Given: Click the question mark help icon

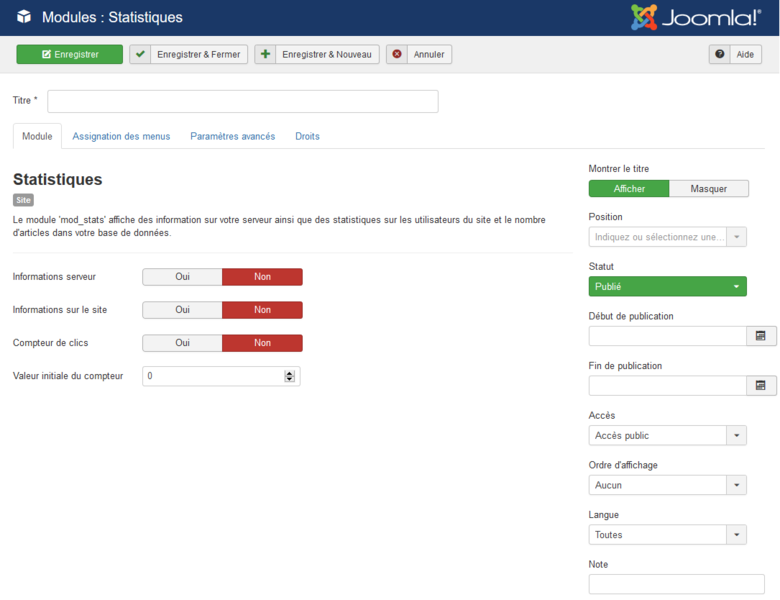Looking at the screenshot, I should [x=719, y=54].
